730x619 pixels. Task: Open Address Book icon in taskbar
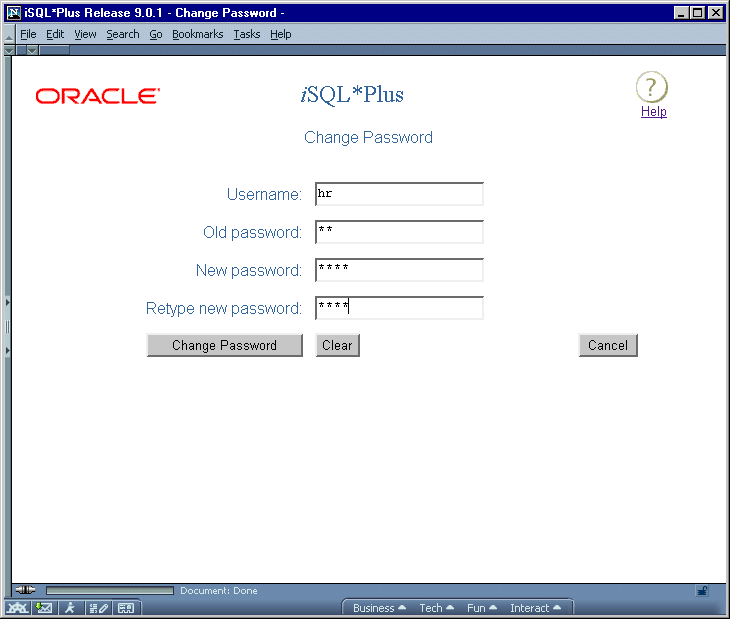[x=126, y=608]
